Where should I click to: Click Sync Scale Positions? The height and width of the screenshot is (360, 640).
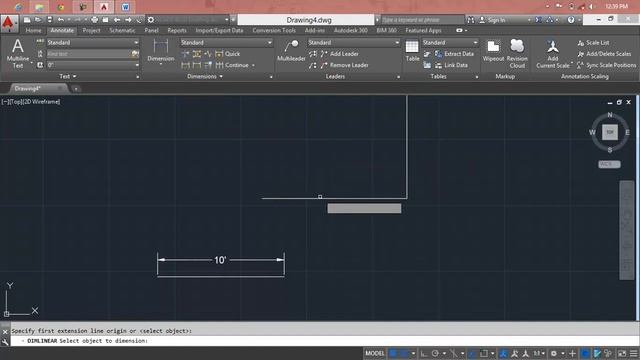pyautogui.click(x=606, y=65)
